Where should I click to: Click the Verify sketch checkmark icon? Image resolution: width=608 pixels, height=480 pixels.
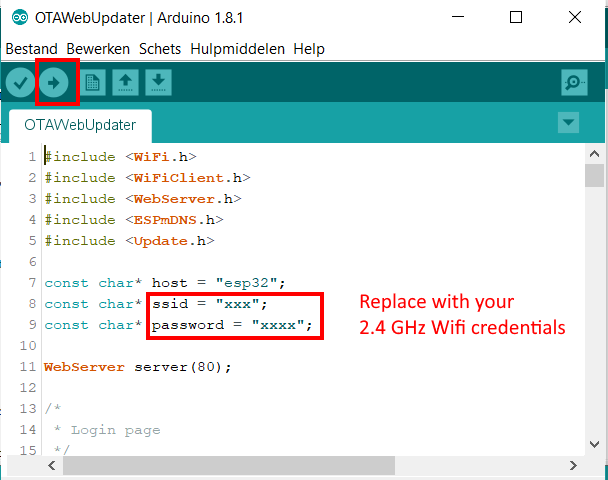20,82
